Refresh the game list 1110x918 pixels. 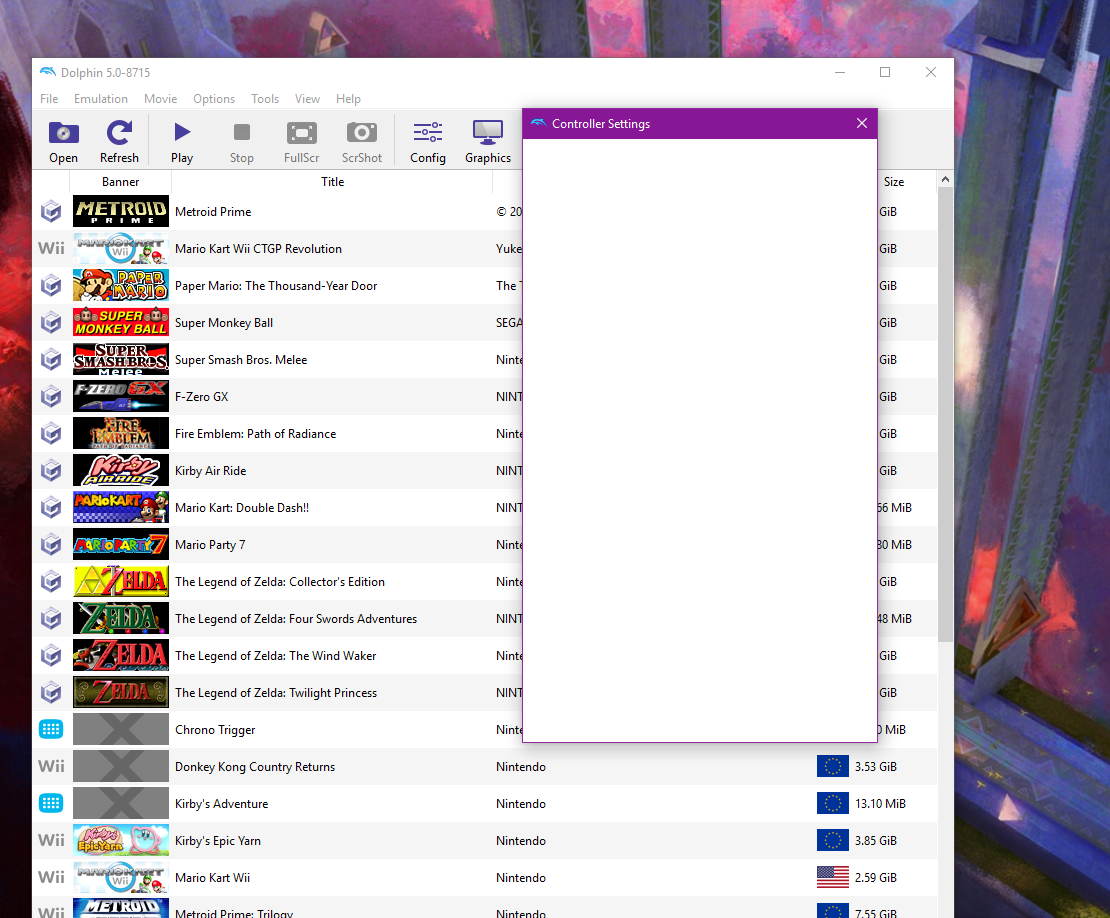pyautogui.click(x=119, y=142)
